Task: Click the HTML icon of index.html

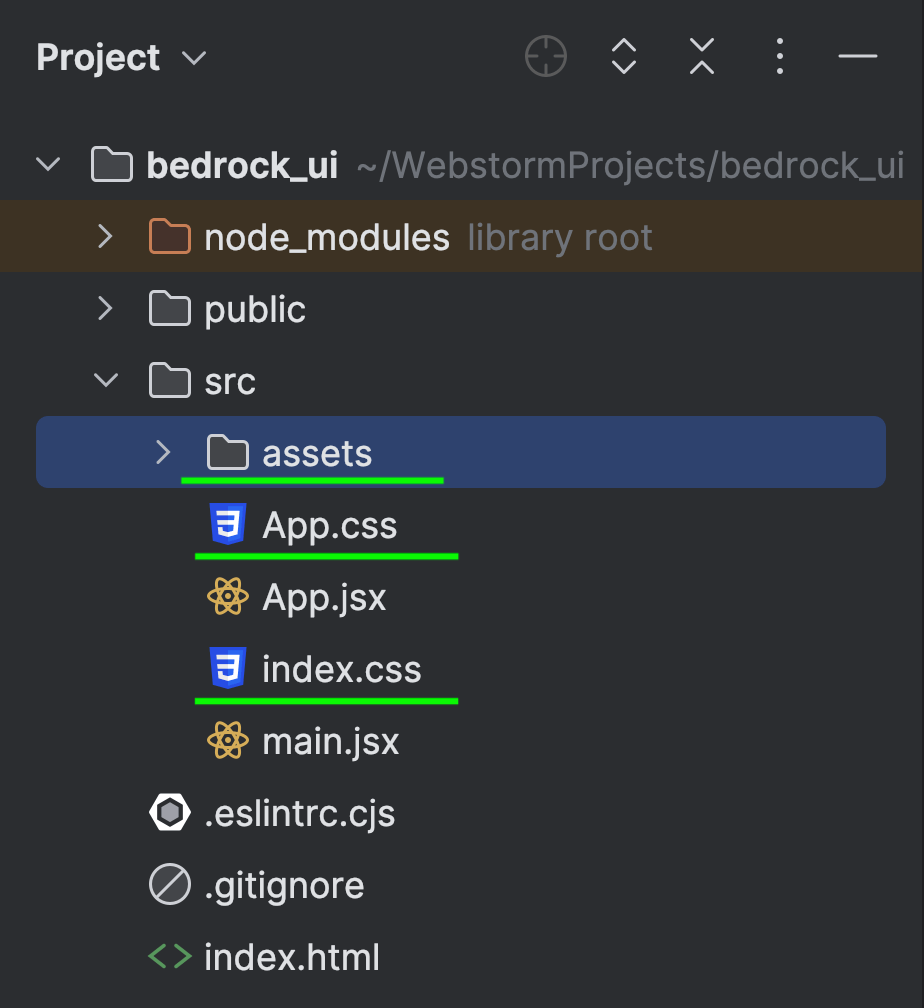Action: (169, 957)
